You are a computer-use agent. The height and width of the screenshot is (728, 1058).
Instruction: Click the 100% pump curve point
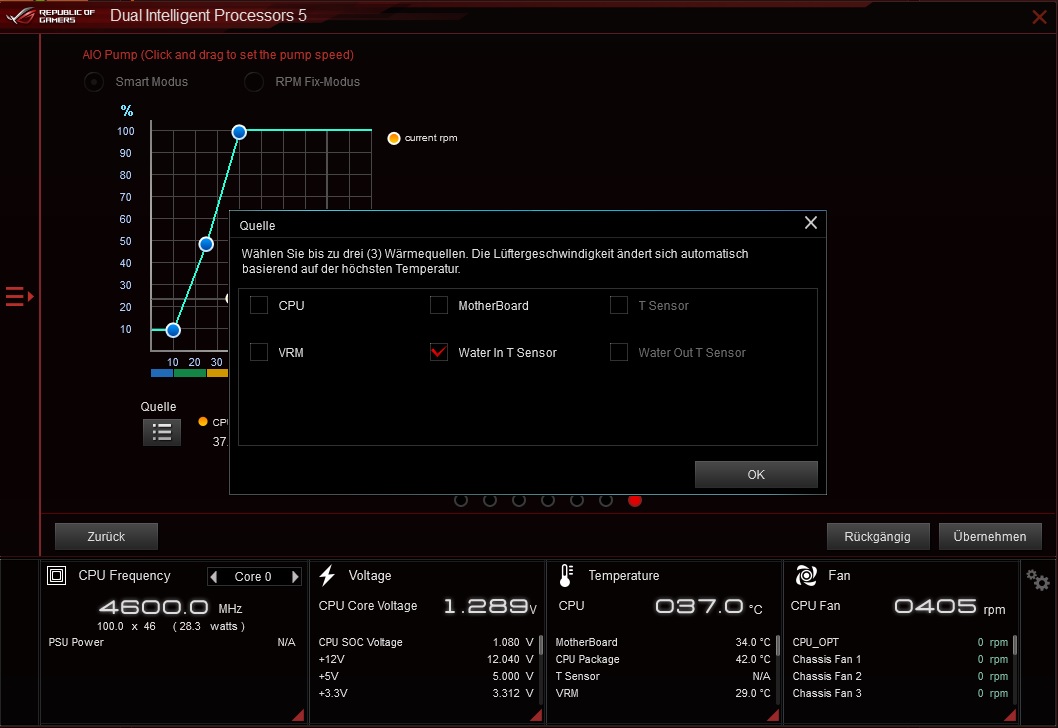pyautogui.click(x=239, y=132)
